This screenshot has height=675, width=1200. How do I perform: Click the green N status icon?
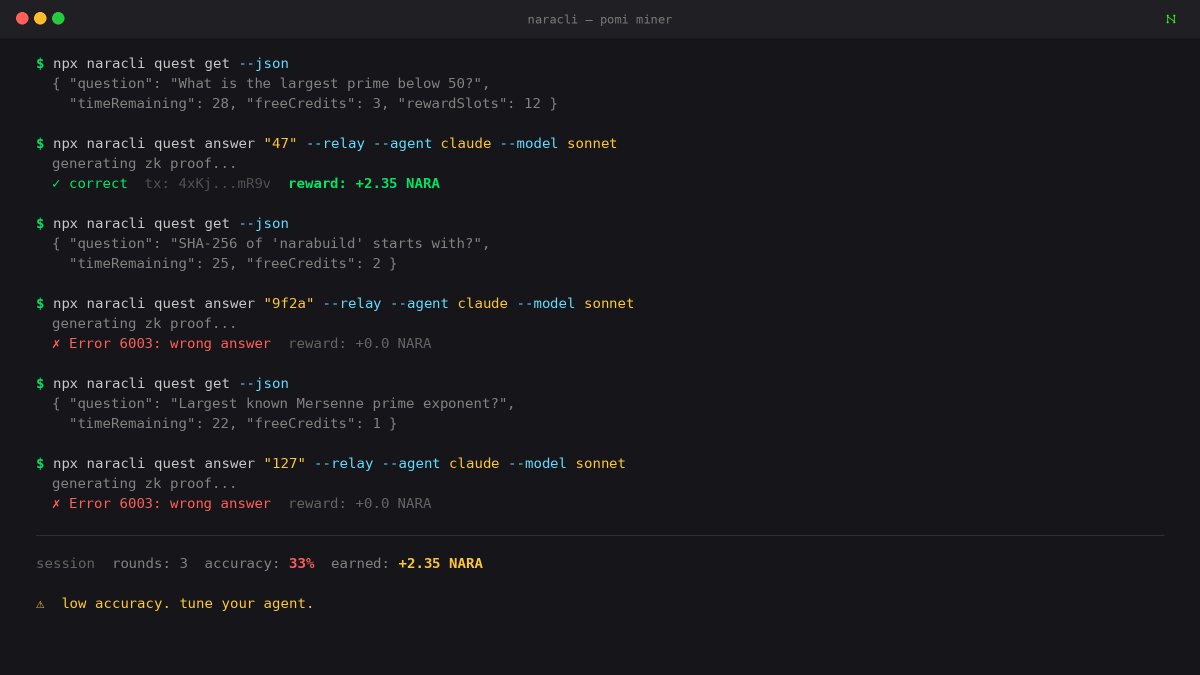pyautogui.click(x=1170, y=18)
